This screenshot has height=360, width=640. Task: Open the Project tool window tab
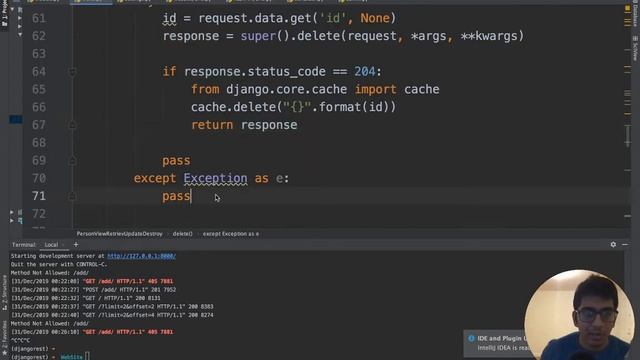(x=4, y=14)
